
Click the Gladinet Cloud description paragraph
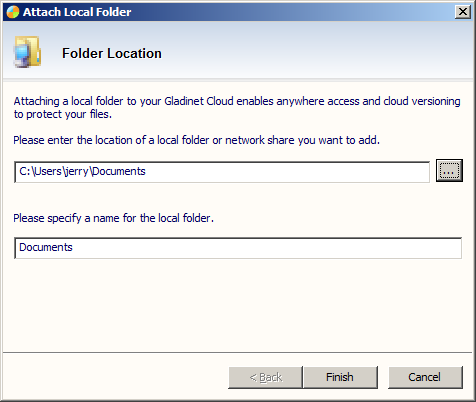coord(237,107)
